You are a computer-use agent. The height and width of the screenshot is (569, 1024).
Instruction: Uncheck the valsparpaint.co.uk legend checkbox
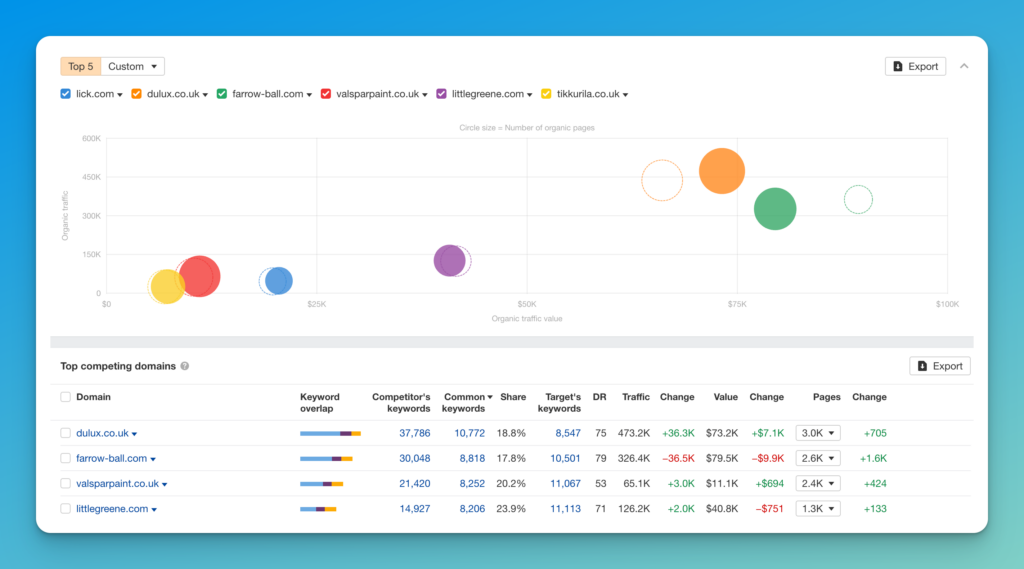point(326,94)
